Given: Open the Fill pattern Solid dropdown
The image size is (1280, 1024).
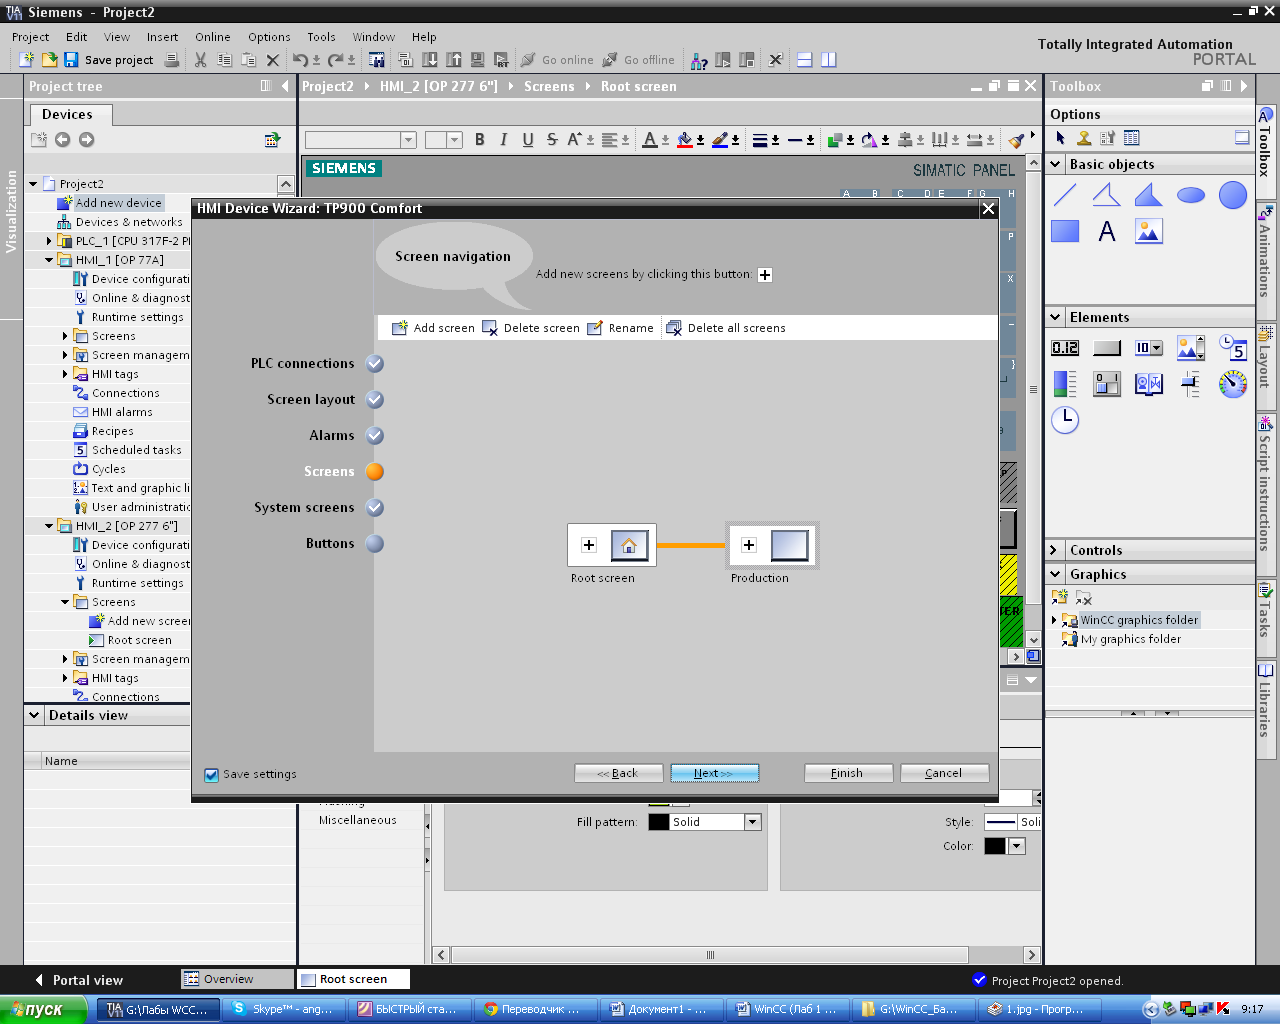Looking at the screenshot, I should tap(753, 822).
